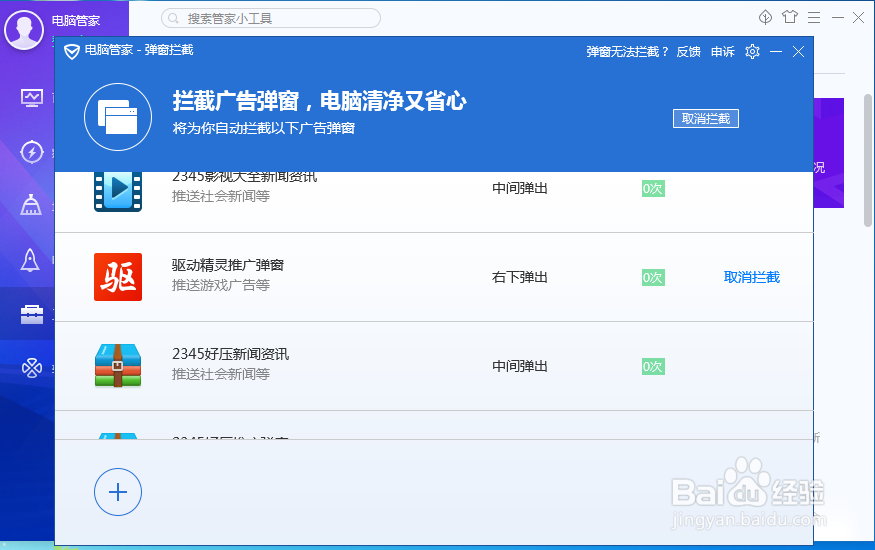Select the 2345好压新闻资讯 row title

click(x=230, y=354)
